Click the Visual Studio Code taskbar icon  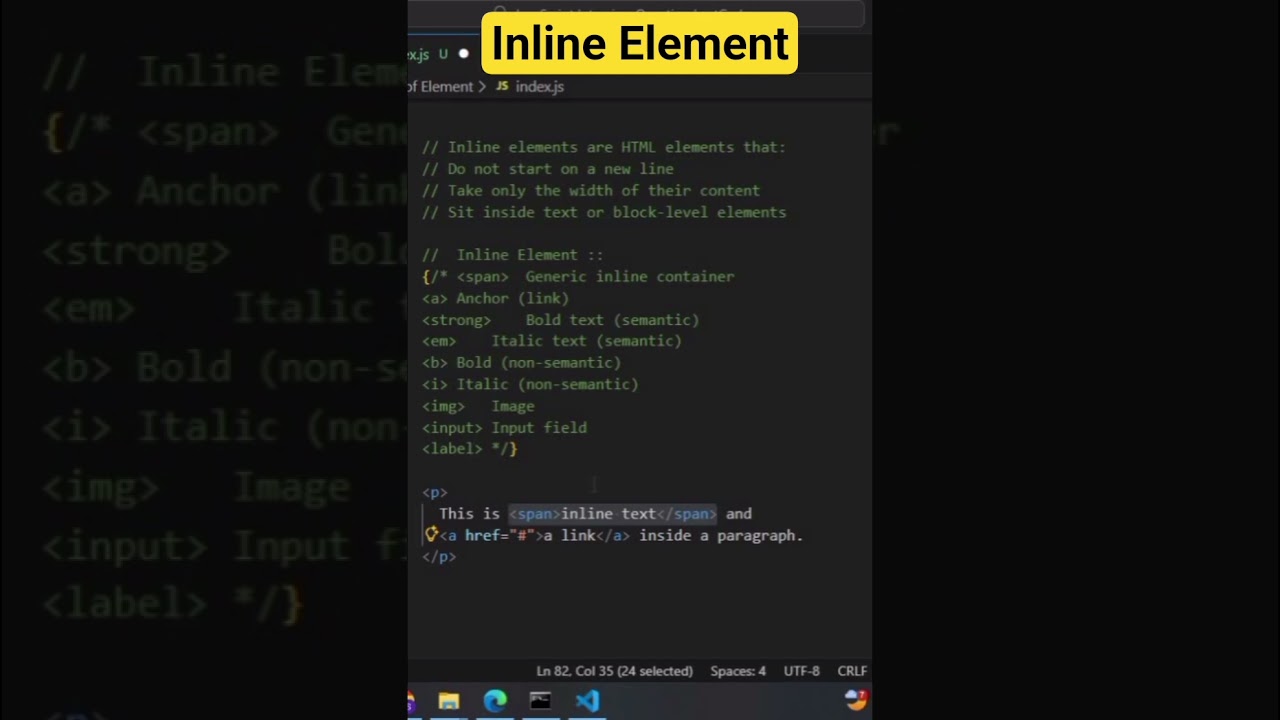point(587,701)
